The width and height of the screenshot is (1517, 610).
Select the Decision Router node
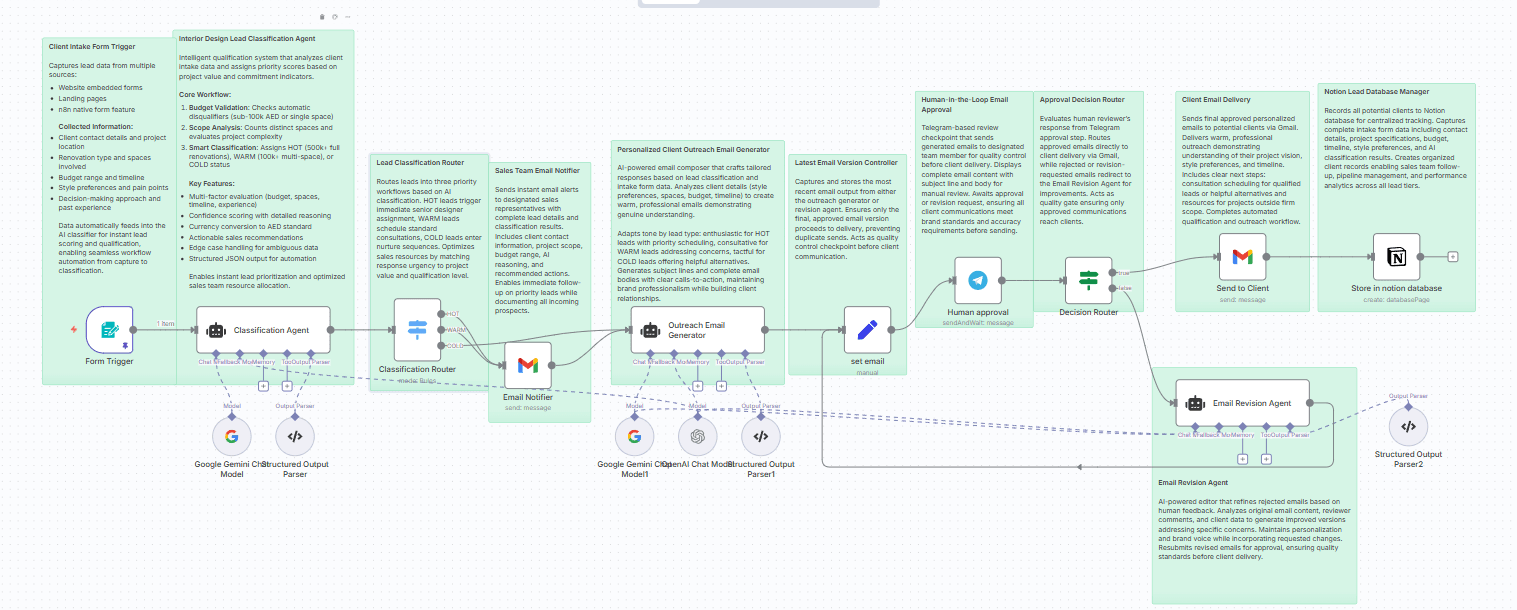(x=1088, y=281)
